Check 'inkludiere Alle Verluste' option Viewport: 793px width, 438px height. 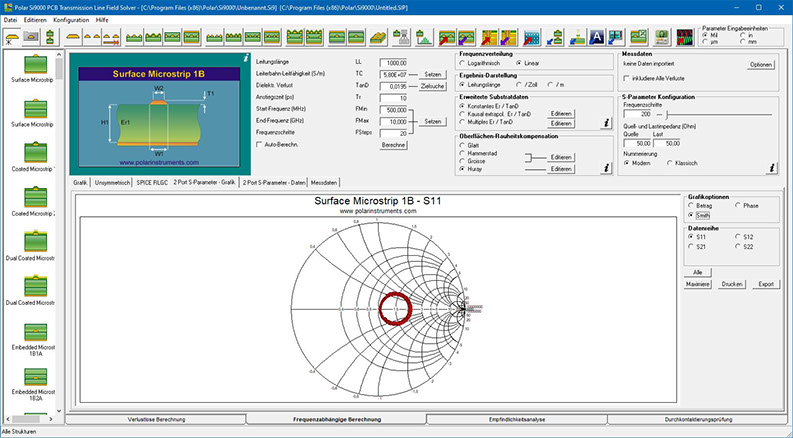tap(625, 79)
